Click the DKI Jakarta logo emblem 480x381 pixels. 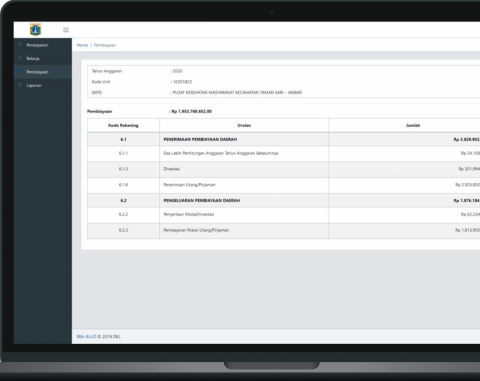tap(36, 30)
